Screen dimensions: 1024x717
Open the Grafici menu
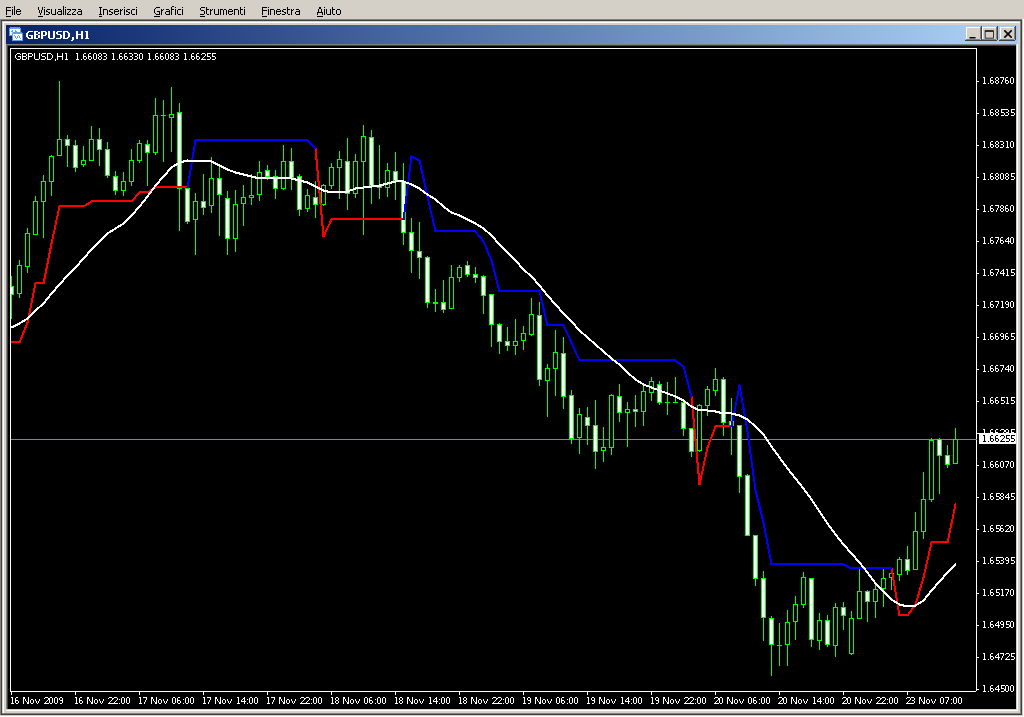click(x=169, y=11)
